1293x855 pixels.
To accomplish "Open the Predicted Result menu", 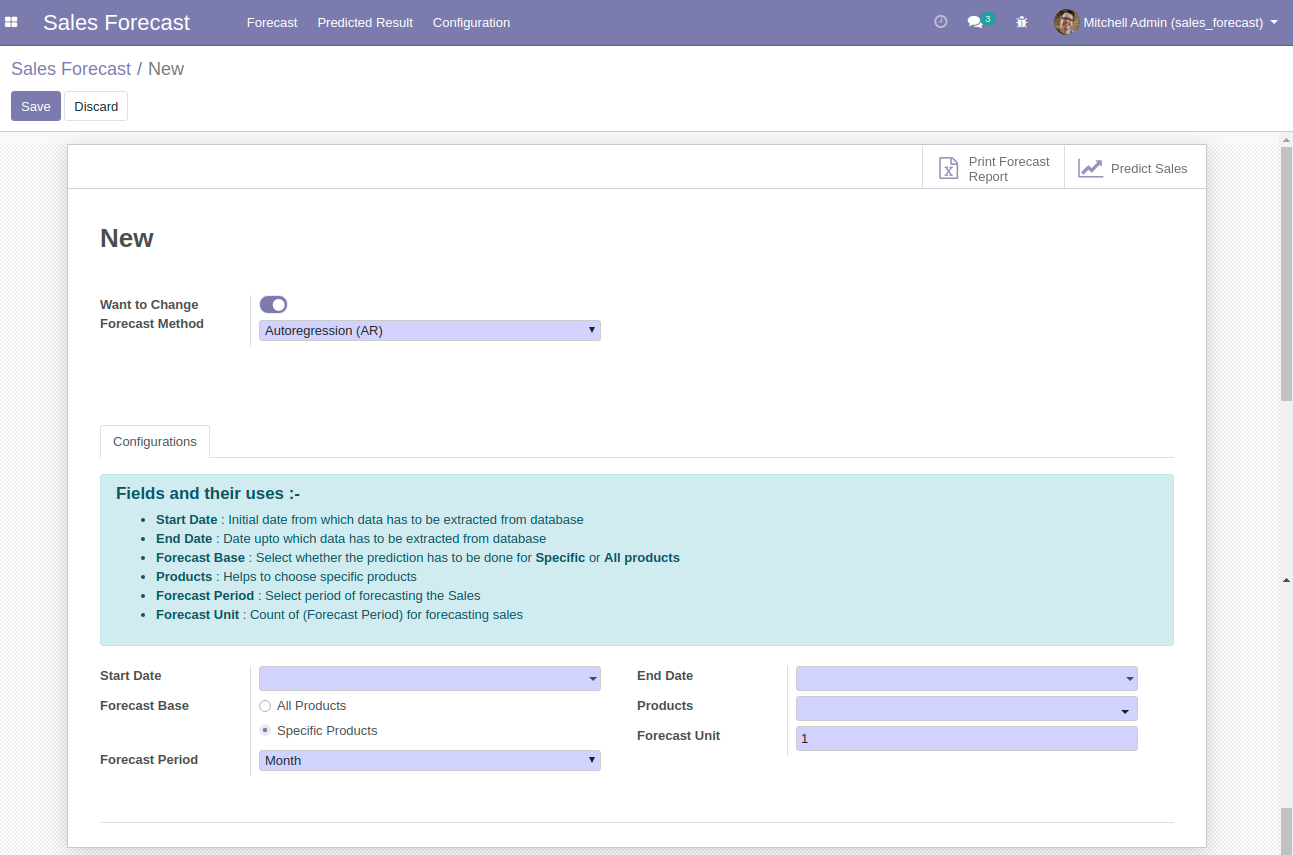I will [365, 22].
